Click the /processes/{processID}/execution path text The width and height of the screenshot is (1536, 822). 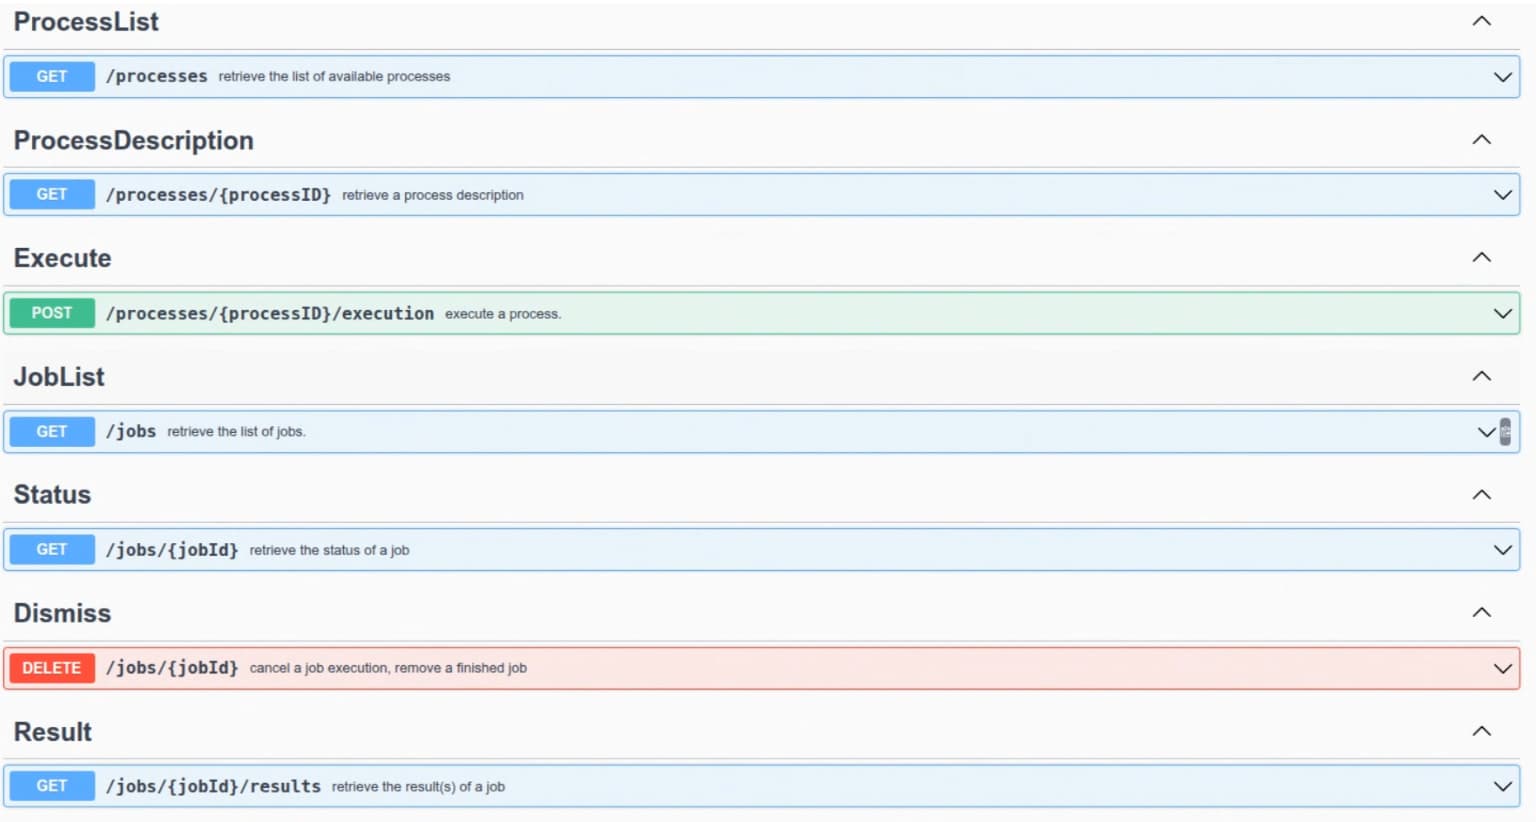click(270, 313)
